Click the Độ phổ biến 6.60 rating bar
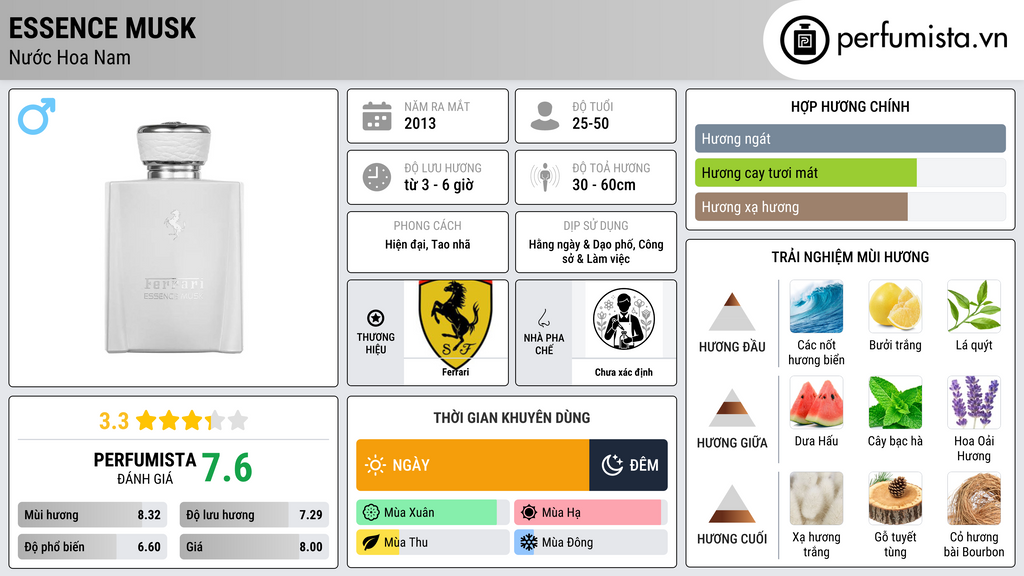Viewport: 1024px width, 576px height. (x=92, y=547)
